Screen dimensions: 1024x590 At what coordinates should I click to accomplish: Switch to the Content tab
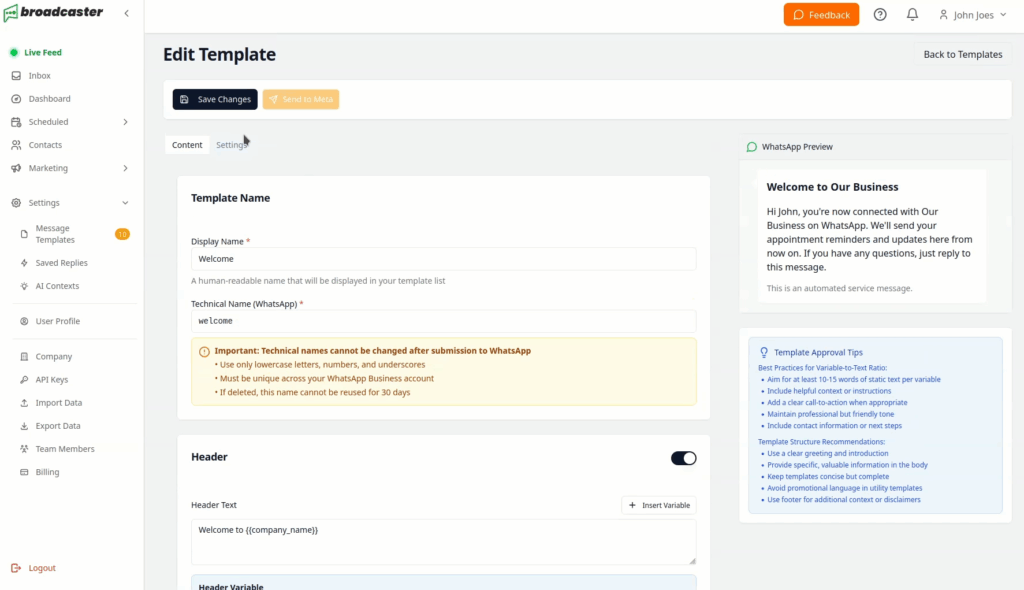click(187, 145)
